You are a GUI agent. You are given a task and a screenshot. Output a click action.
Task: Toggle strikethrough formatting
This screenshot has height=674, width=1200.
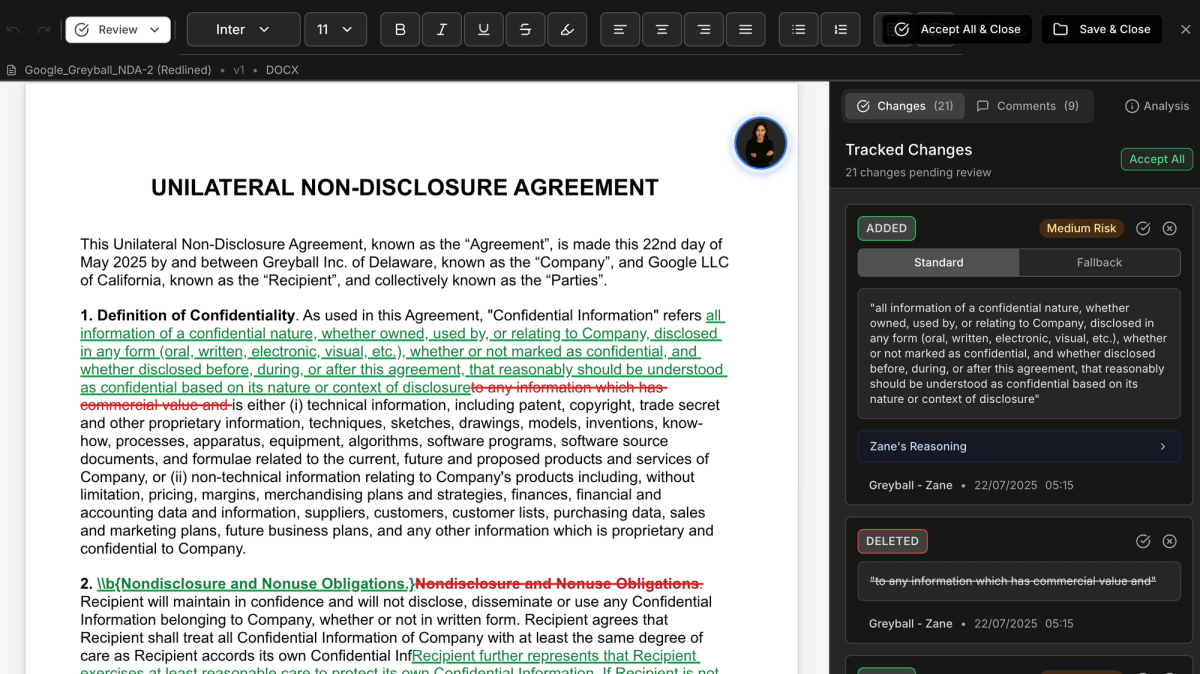point(526,30)
